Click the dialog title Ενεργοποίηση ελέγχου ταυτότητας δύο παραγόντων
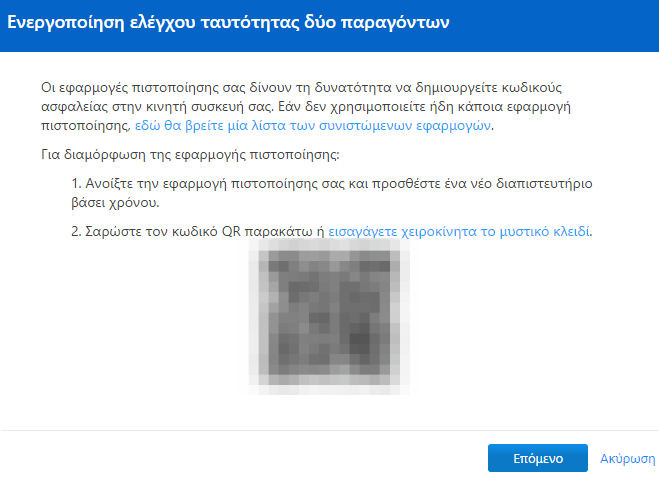 (x=228, y=22)
